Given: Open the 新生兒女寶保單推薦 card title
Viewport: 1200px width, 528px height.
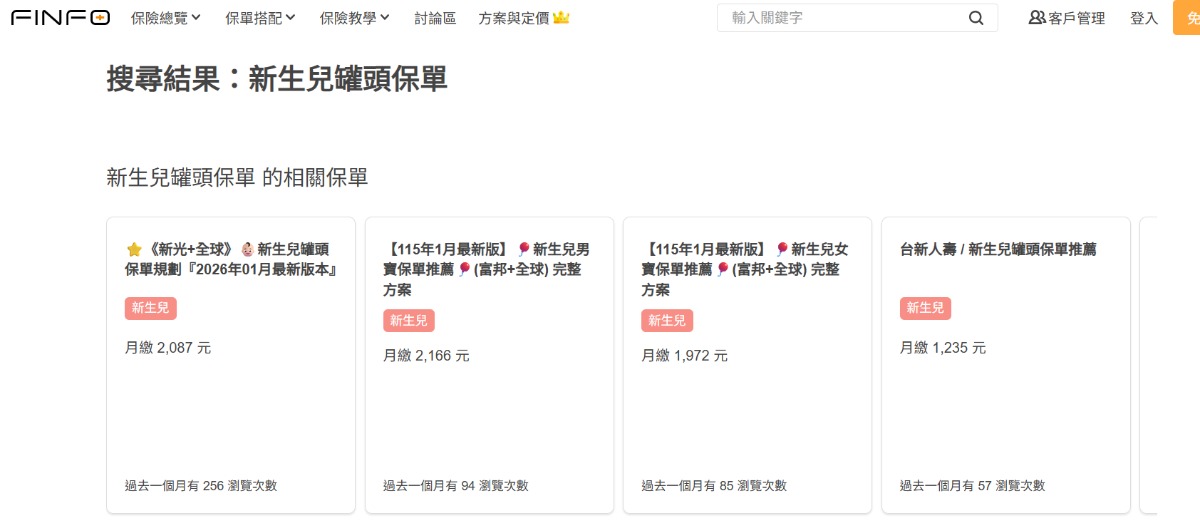Looking at the screenshot, I should coord(745,269).
